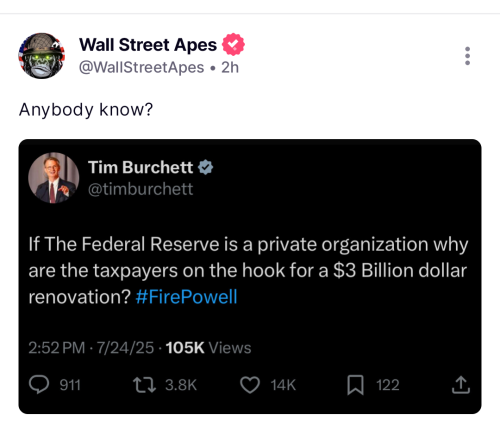Click the Tim Burchett display name

click(x=140, y=167)
